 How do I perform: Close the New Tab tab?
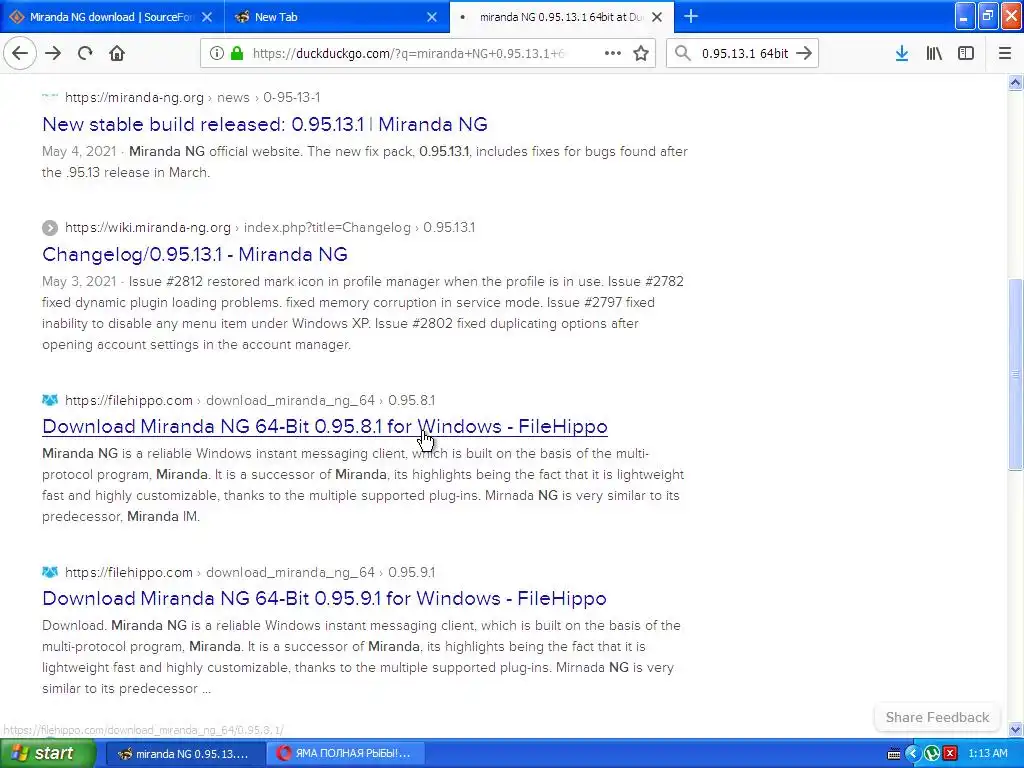click(x=432, y=17)
